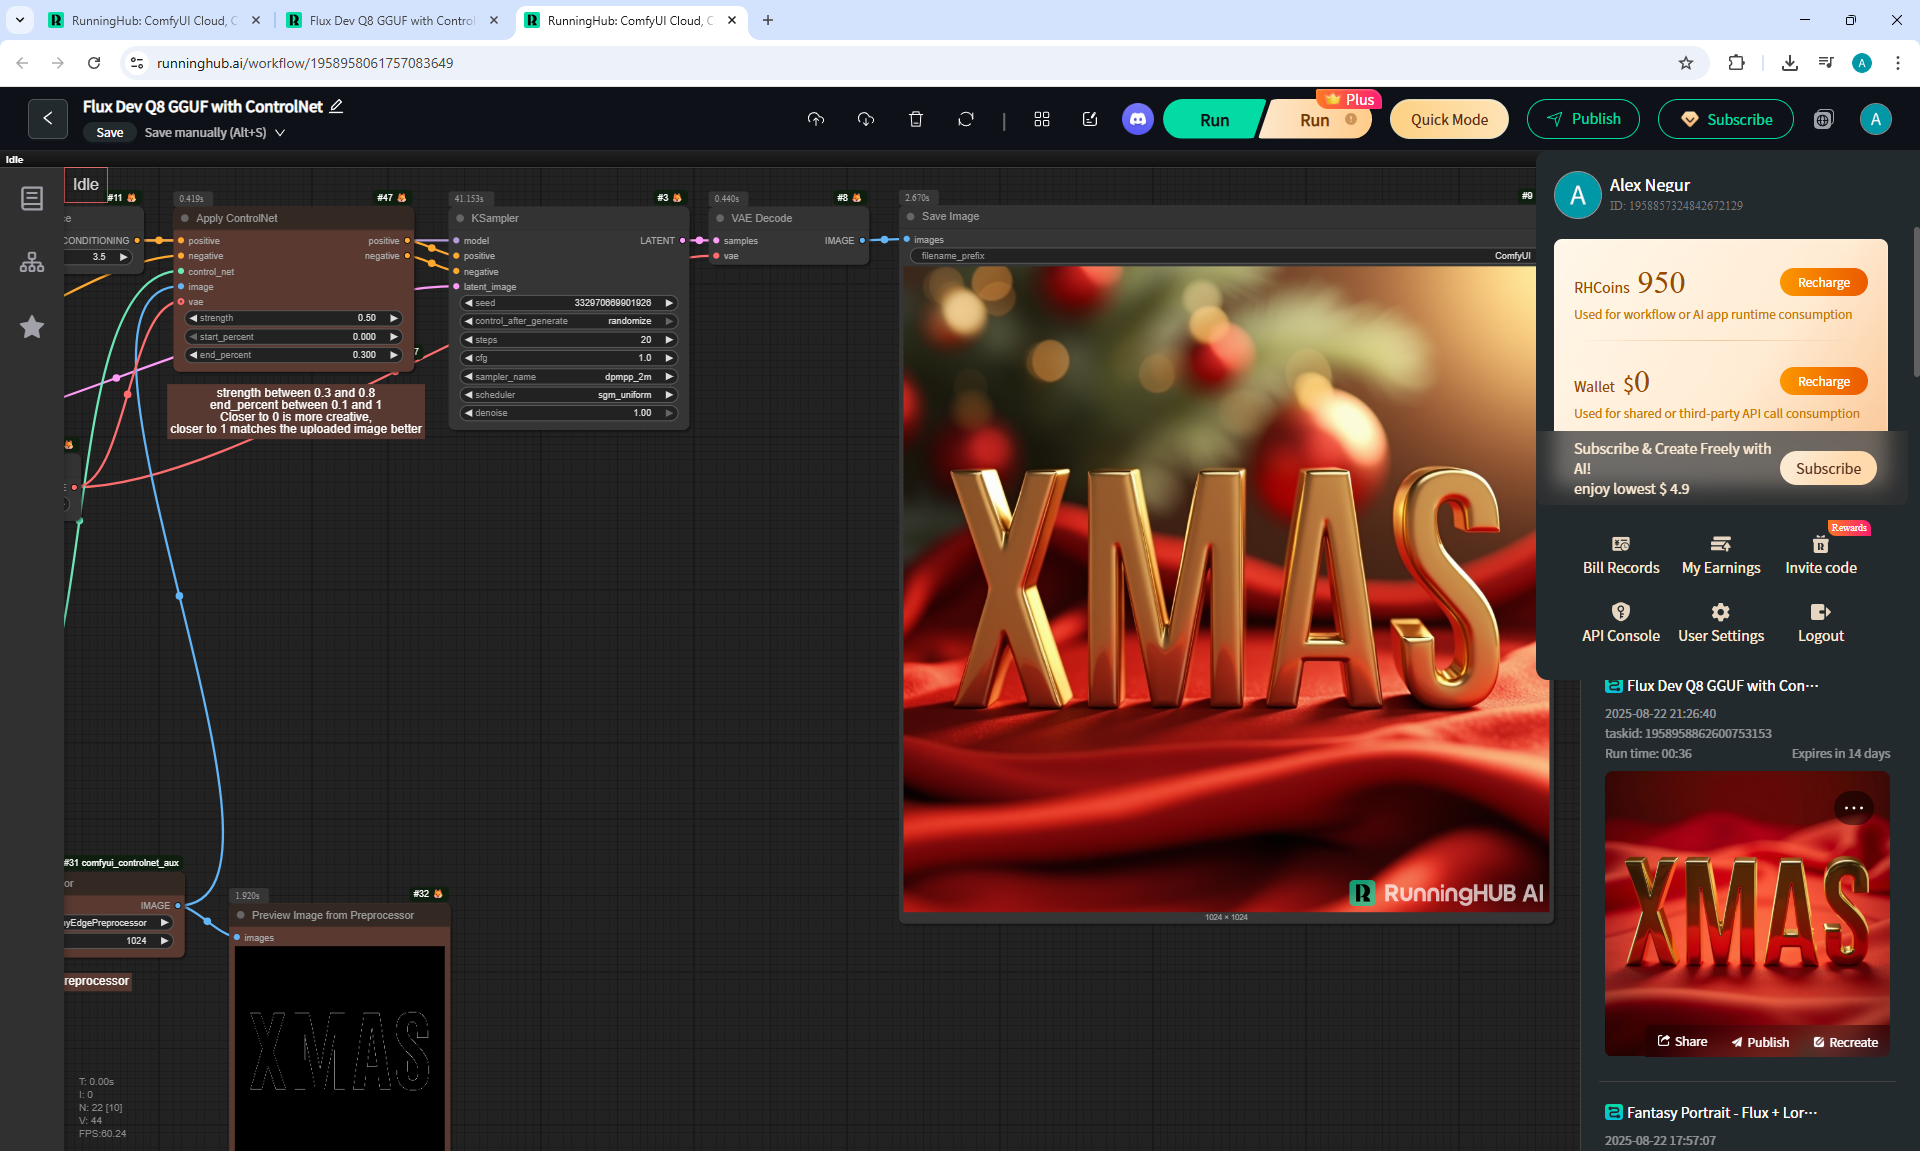Toggle collapse dot on Apply ControlNet node
The width and height of the screenshot is (1920, 1151).
tap(185, 218)
